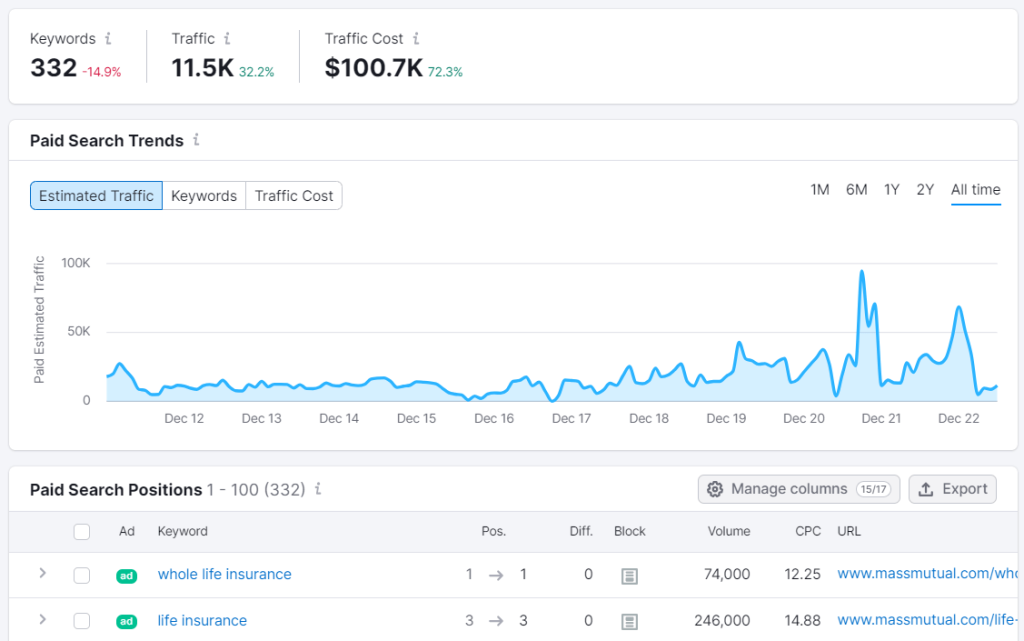The image size is (1024, 641).
Task: Check the life insurance row checkbox
Action: pyautogui.click(x=81, y=620)
